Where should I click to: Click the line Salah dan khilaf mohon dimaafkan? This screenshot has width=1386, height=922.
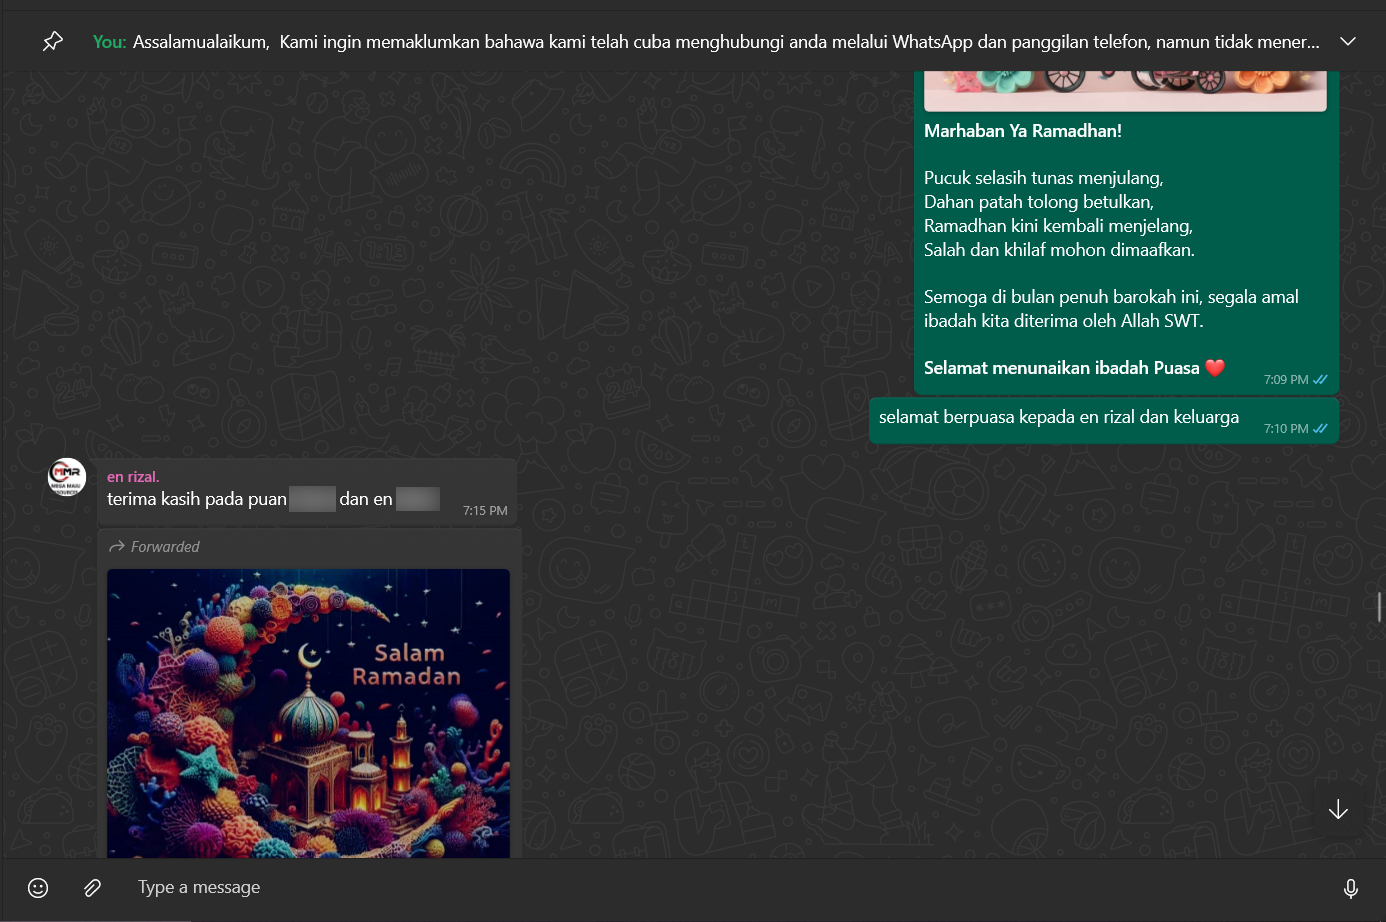coord(1059,250)
